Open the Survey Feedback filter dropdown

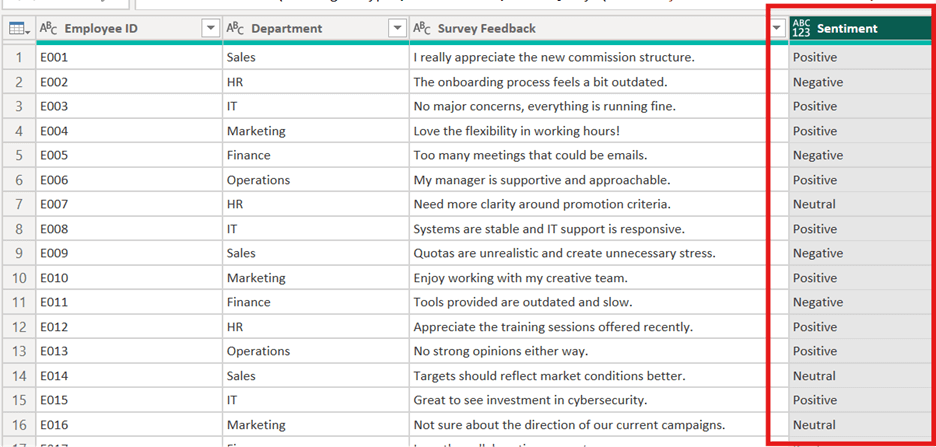point(777,28)
